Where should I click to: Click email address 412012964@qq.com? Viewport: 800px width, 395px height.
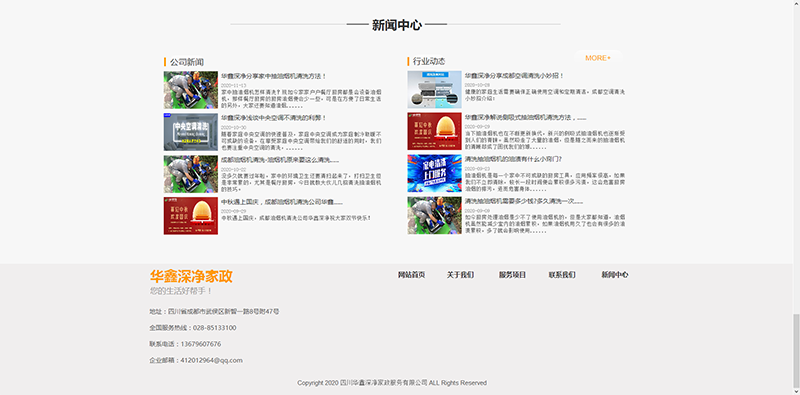click(211, 360)
